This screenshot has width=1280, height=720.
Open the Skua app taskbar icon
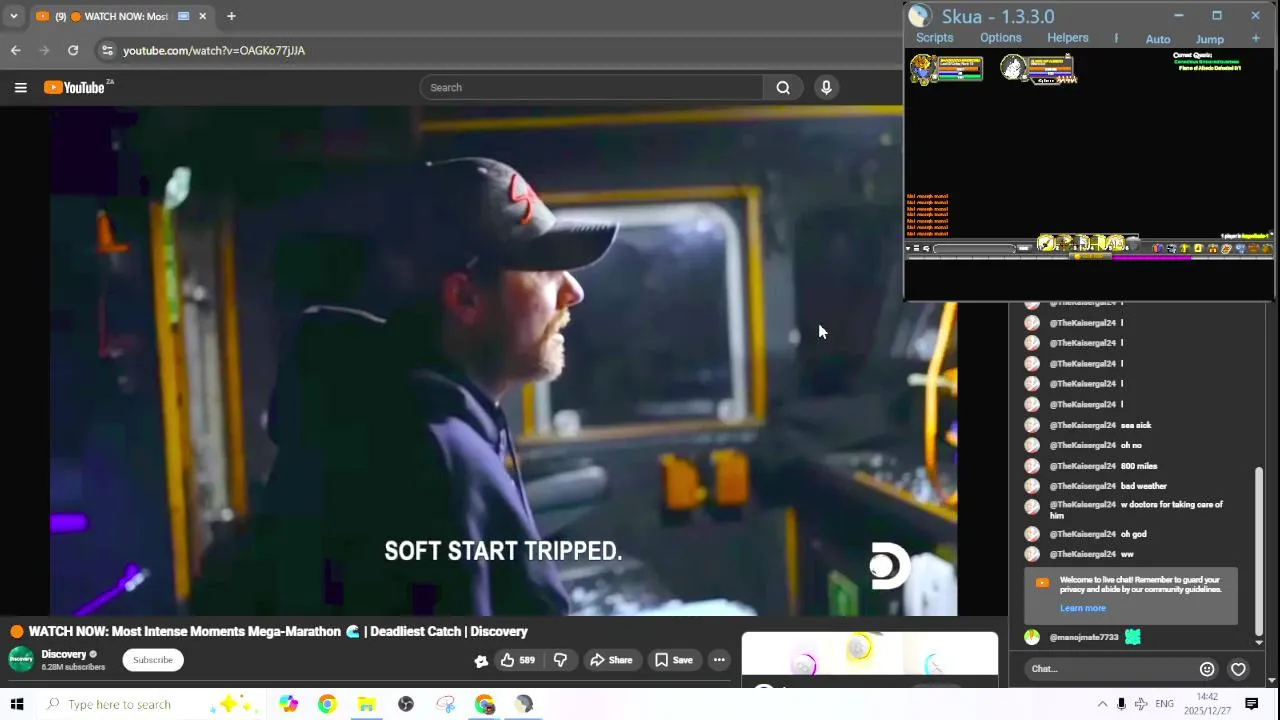[524, 704]
